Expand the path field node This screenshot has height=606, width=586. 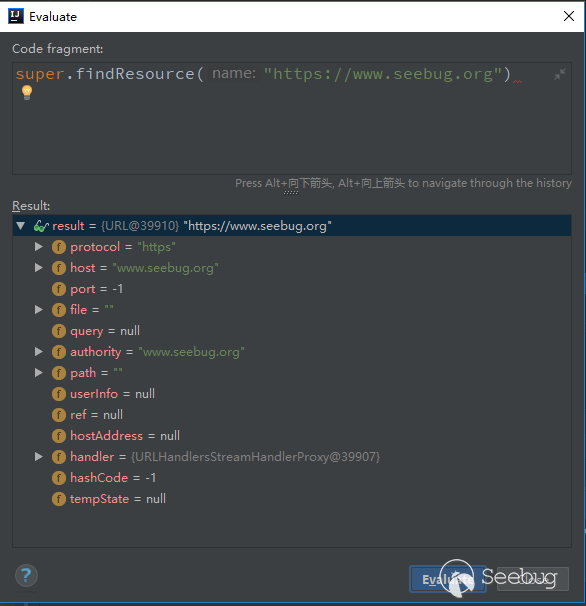(39, 373)
